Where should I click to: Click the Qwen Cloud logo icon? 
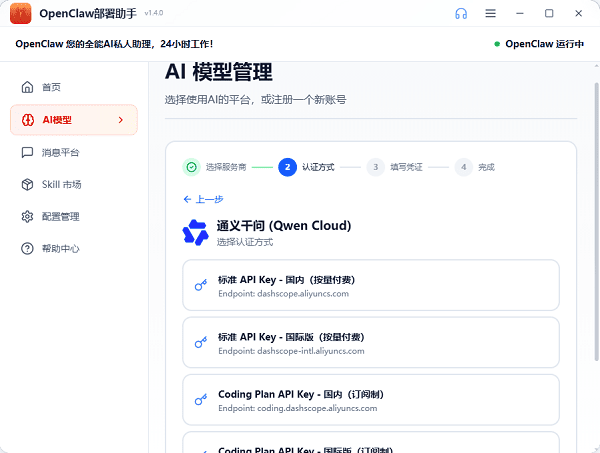point(196,232)
